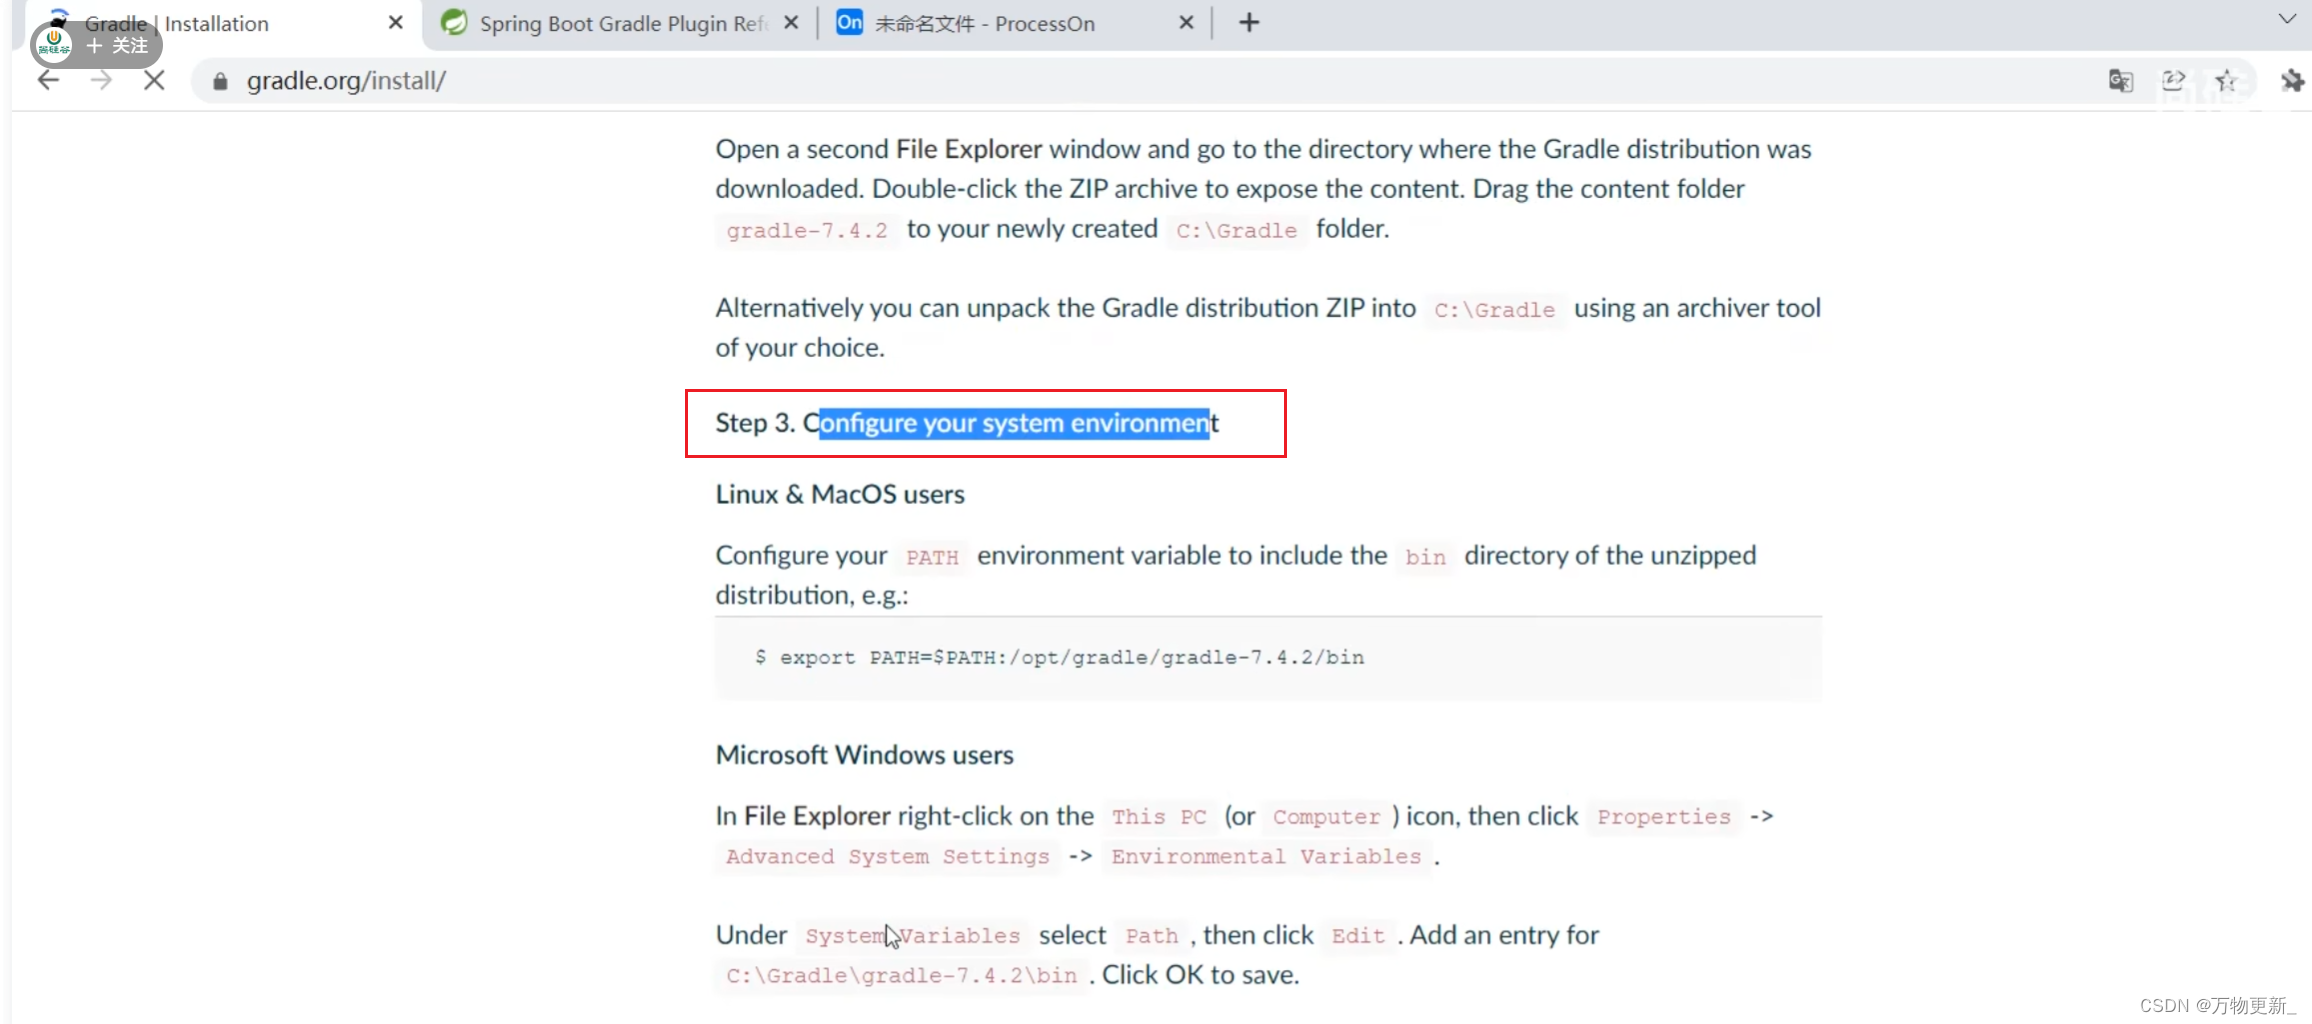2312x1024 pixels.
Task: Click the Environmental Variables code text
Action: pyautogui.click(x=1266, y=857)
